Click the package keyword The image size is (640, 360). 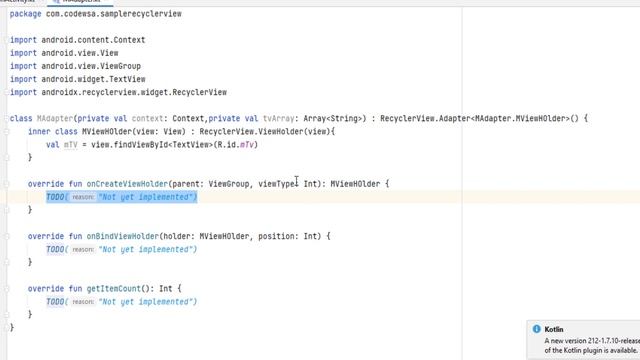pos(25,14)
